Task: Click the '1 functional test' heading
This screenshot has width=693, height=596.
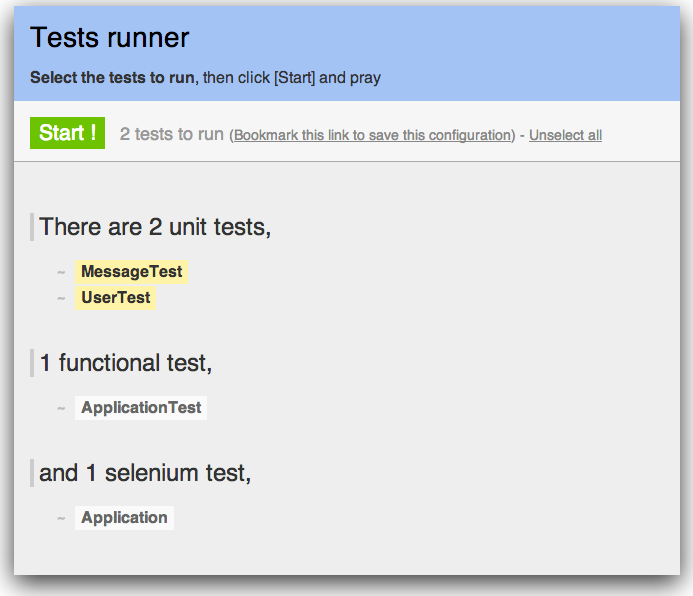Action: [125, 363]
